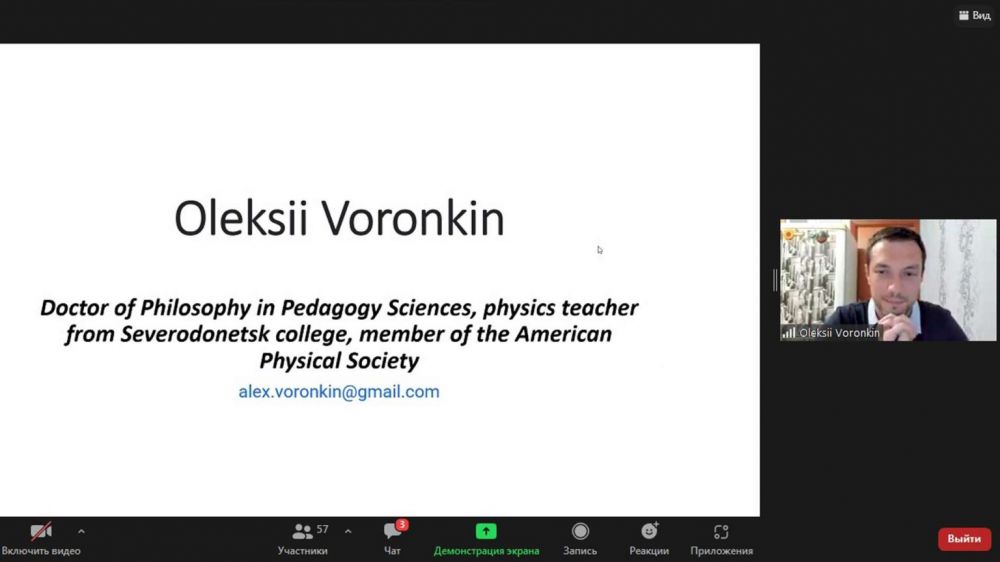This screenshot has width=1000, height=562.
Task: Open the Приложения apps panel
Action: click(x=721, y=538)
